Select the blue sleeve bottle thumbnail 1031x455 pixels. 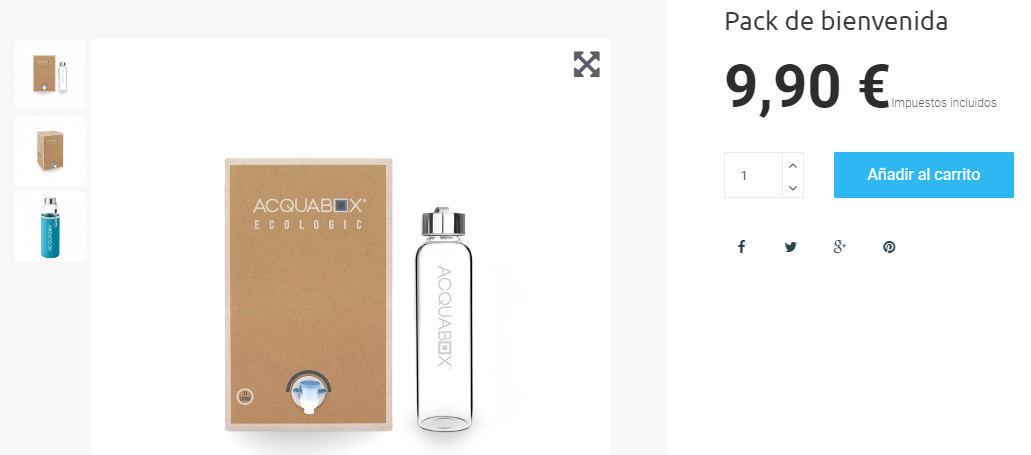point(50,227)
